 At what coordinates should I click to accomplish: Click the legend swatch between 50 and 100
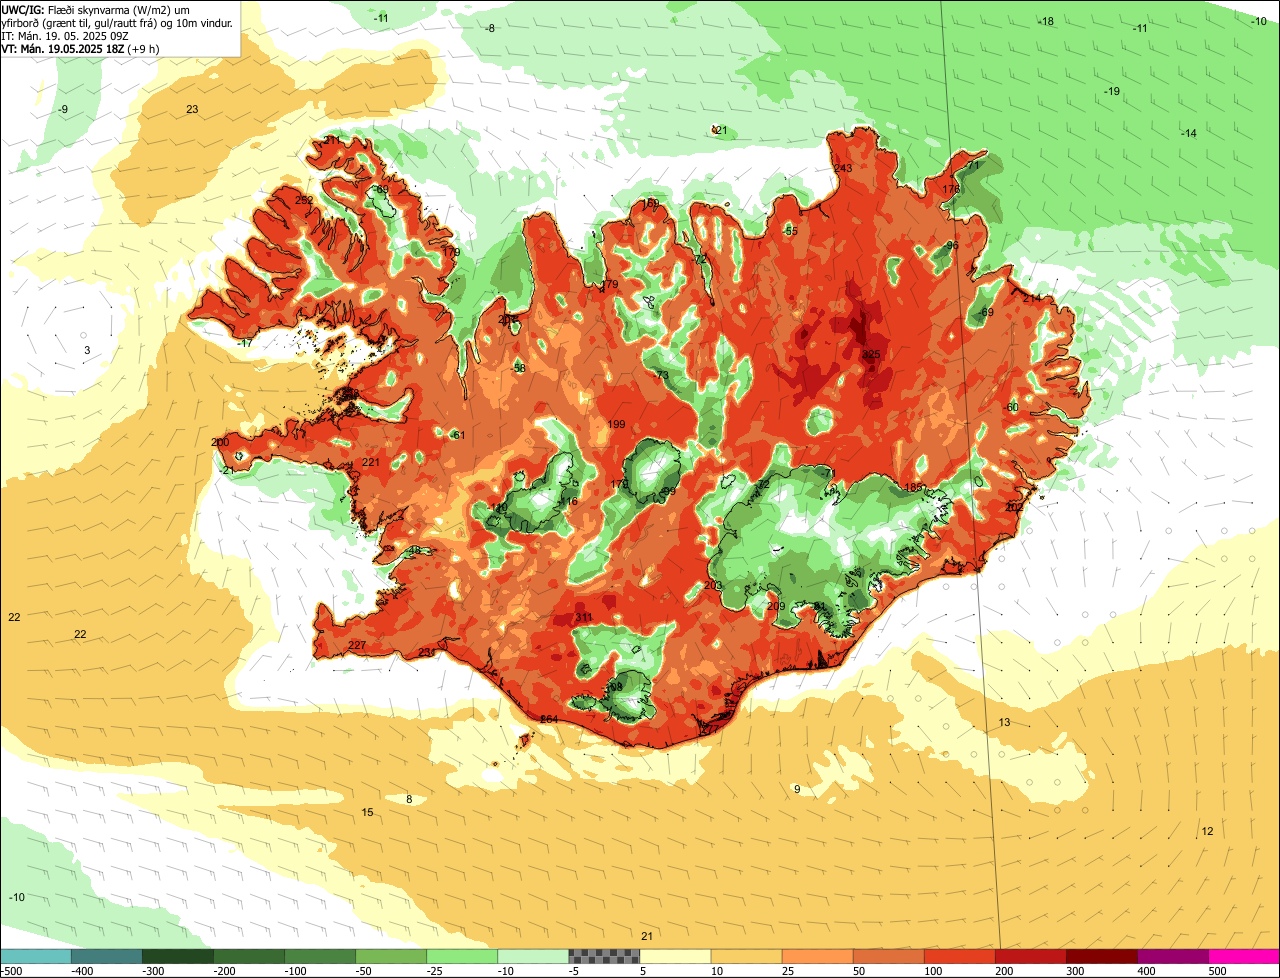point(888,956)
